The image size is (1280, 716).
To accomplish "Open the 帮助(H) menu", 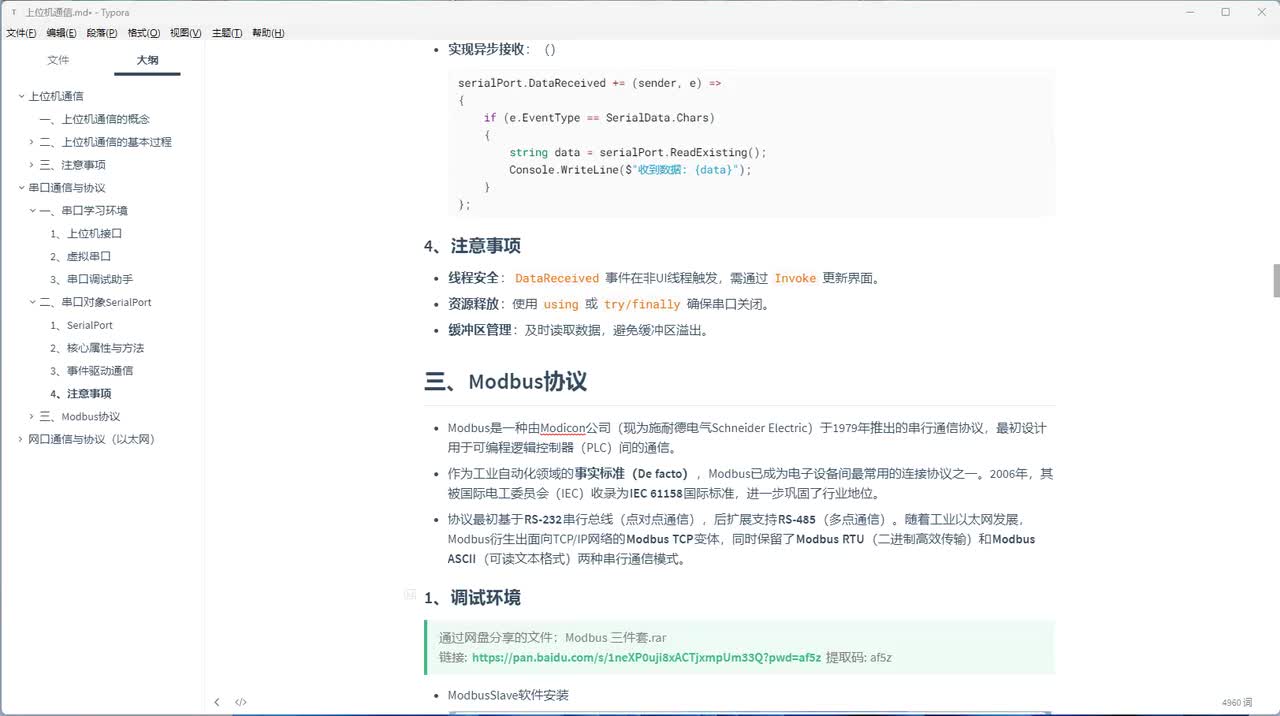I will tap(268, 33).
